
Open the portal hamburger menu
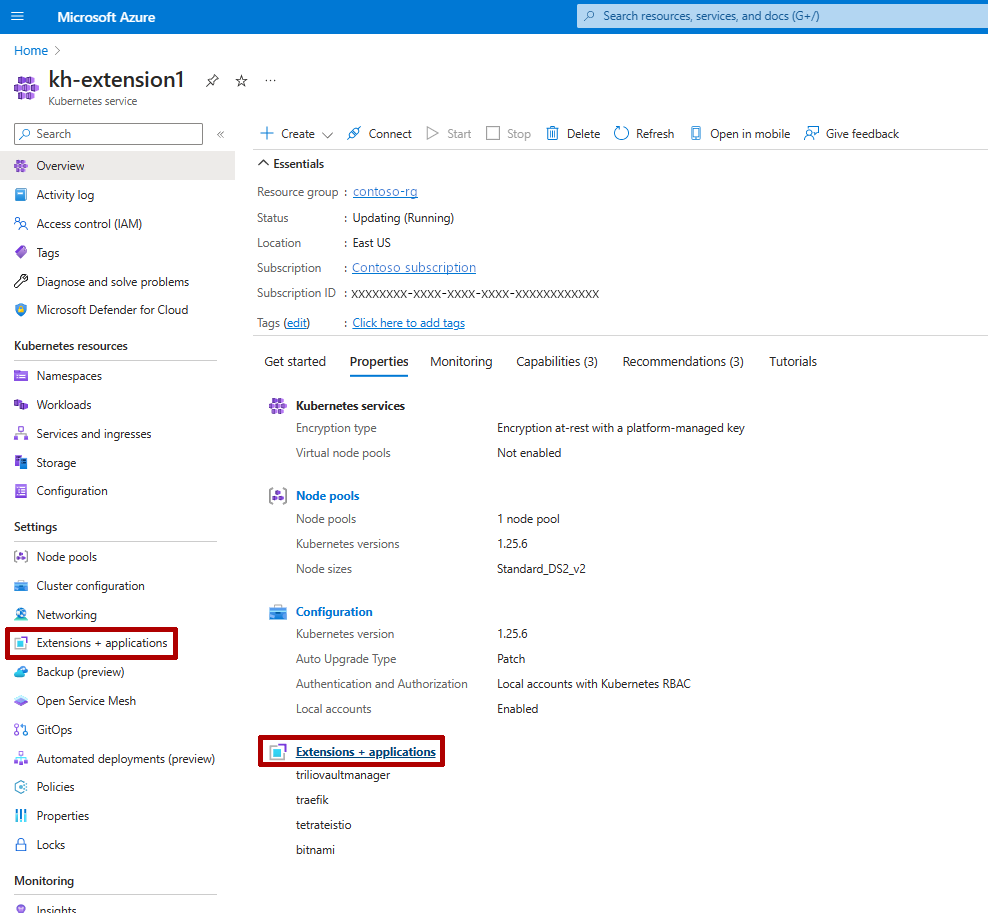tap(17, 17)
